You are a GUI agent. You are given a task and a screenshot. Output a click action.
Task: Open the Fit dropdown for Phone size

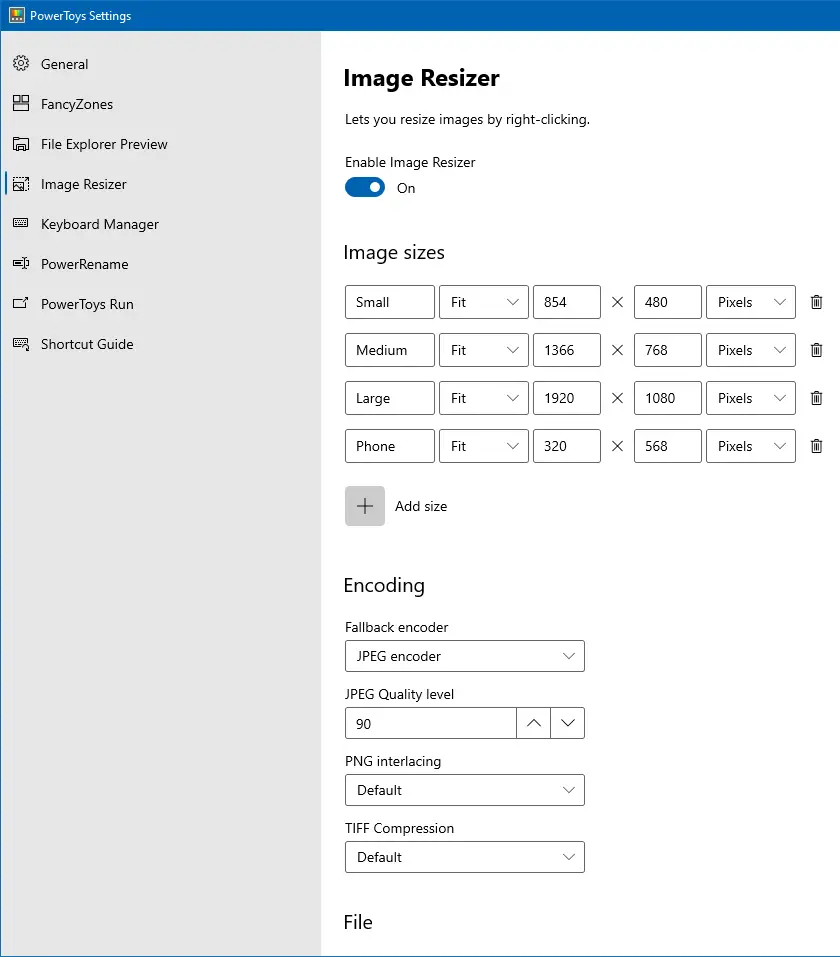pos(483,446)
